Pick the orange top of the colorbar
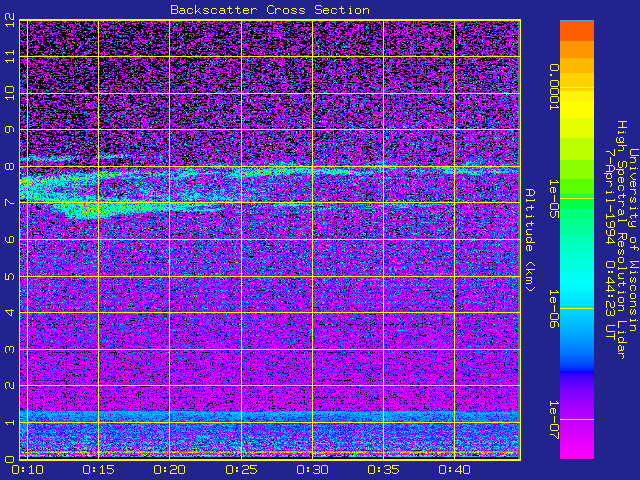Image resolution: width=640 pixels, height=480 pixels. [x=577, y=31]
